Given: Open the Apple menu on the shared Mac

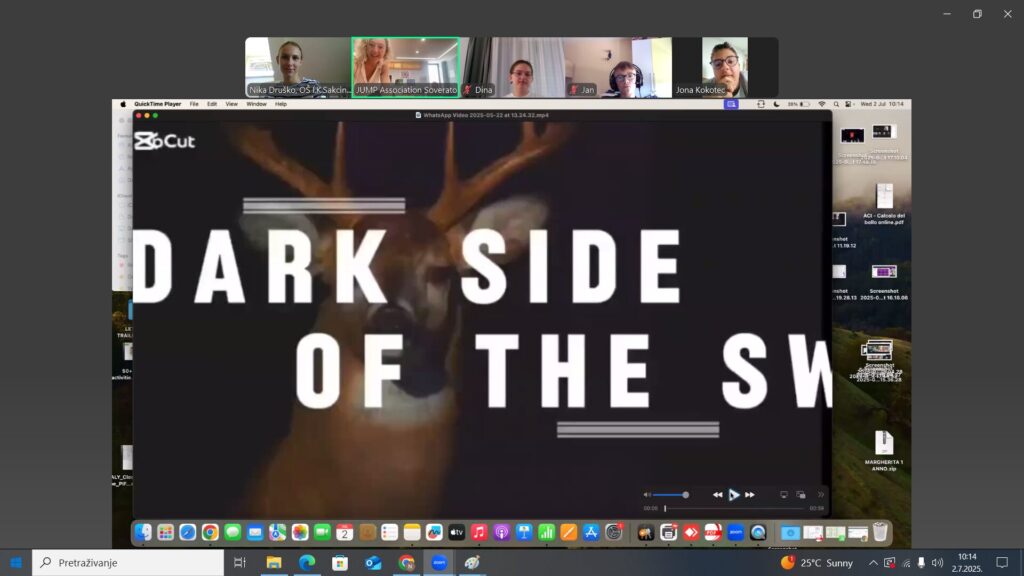Looking at the screenshot, I should click(123, 104).
